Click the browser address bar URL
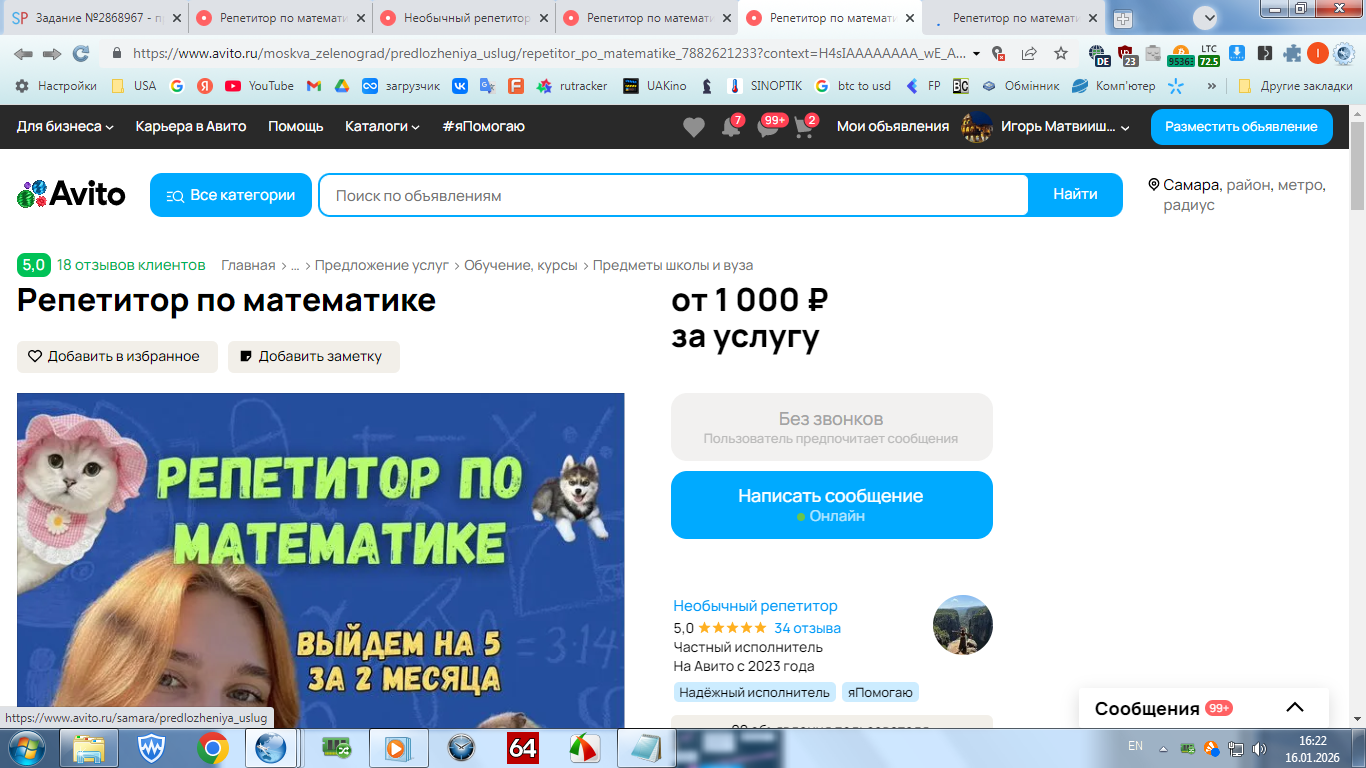Viewport: 1366px width, 768px height. [x=549, y=54]
